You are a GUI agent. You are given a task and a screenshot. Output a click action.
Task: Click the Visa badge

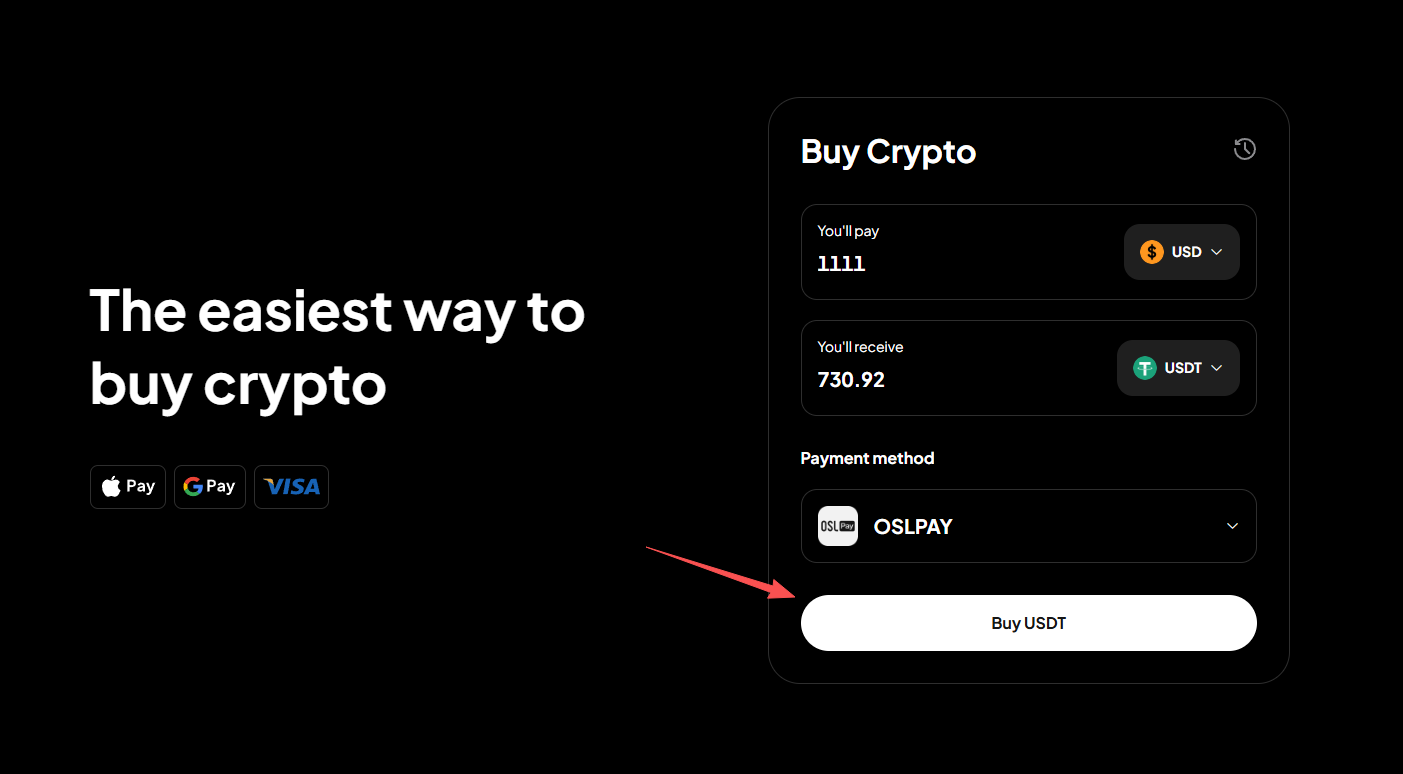coord(291,487)
